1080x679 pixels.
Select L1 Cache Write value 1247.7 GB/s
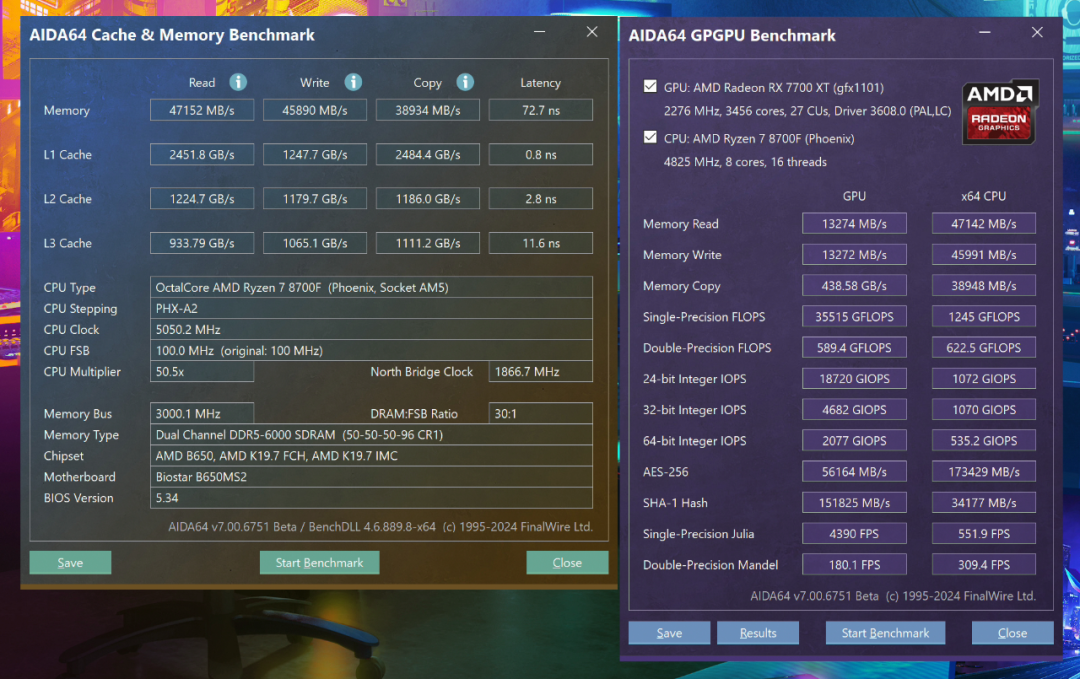pyautogui.click(x=315, y=154)
